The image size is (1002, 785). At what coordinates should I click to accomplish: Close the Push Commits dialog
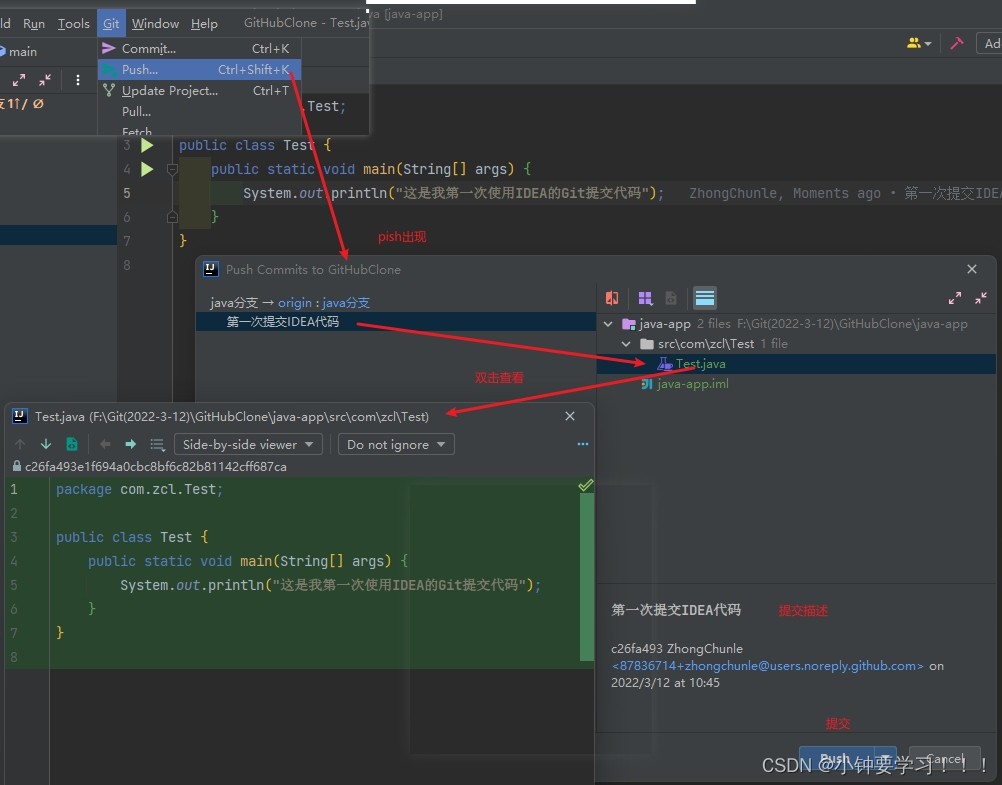(972, 269)
